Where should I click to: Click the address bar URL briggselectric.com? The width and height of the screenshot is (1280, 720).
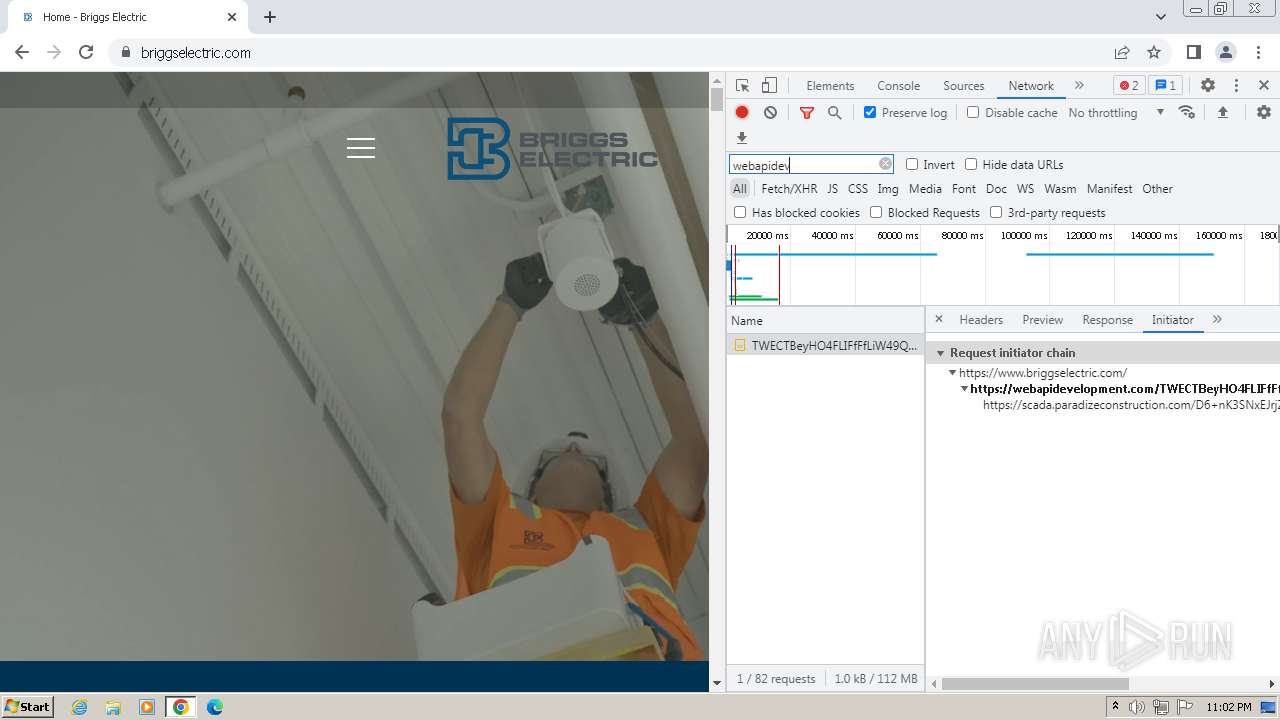[x=196, y=52]
